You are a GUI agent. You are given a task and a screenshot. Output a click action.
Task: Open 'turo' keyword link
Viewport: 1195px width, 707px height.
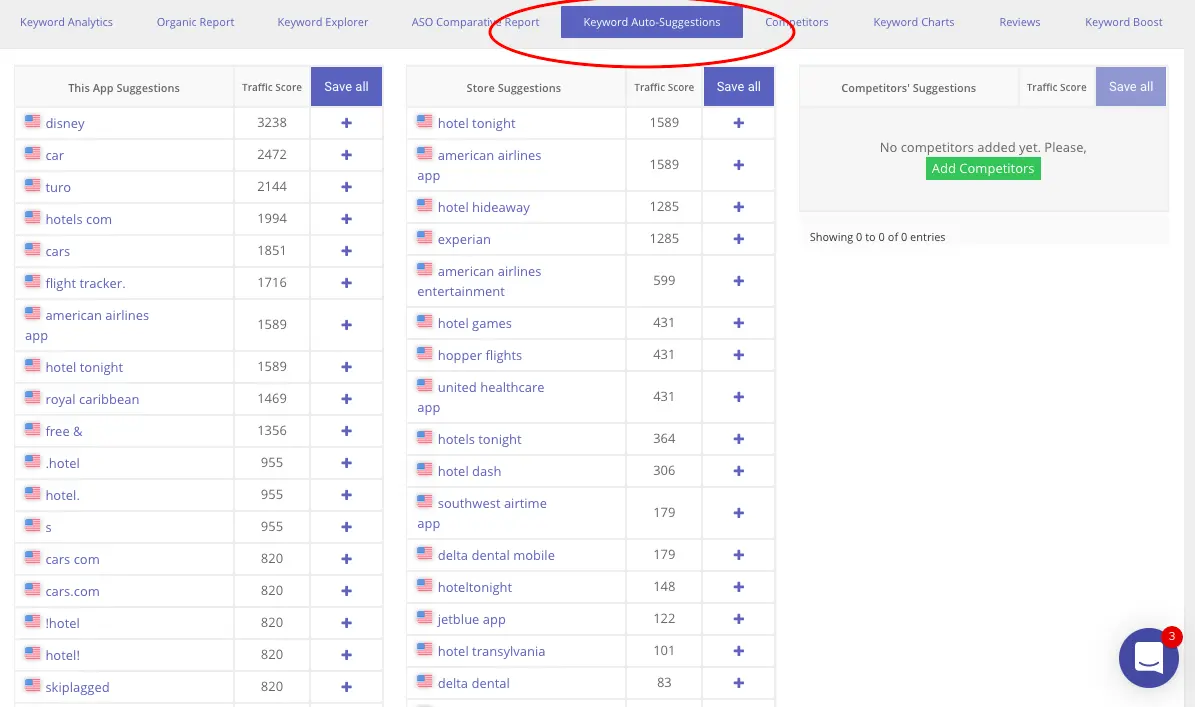click(58, 187)
